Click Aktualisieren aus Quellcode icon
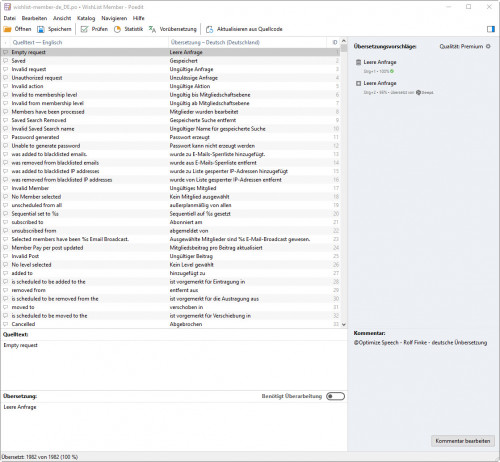The height and width of the screenshot is (462, 500). (x=209, y=29)
